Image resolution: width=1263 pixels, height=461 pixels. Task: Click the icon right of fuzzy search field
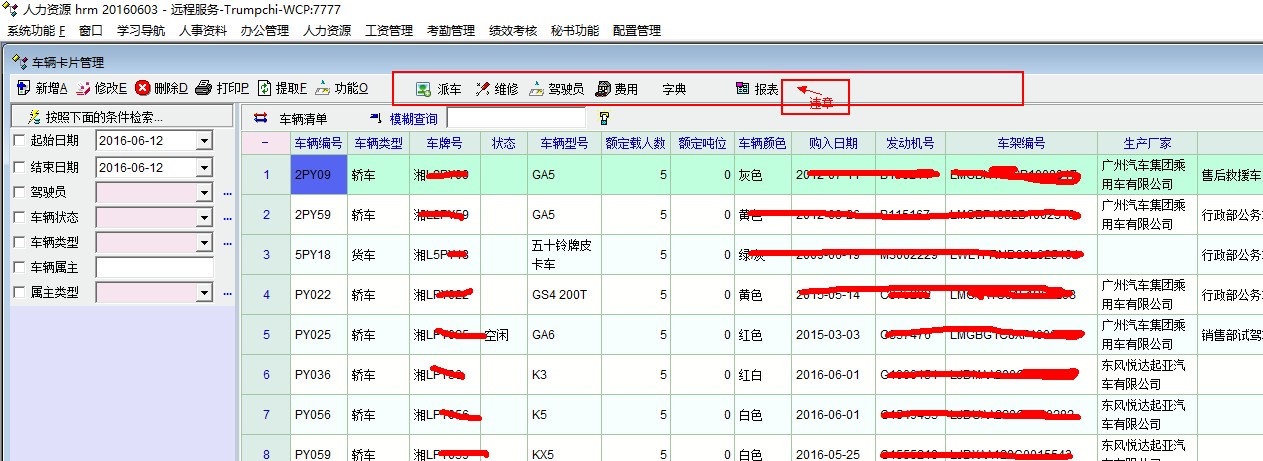click(x=603, y=119)
